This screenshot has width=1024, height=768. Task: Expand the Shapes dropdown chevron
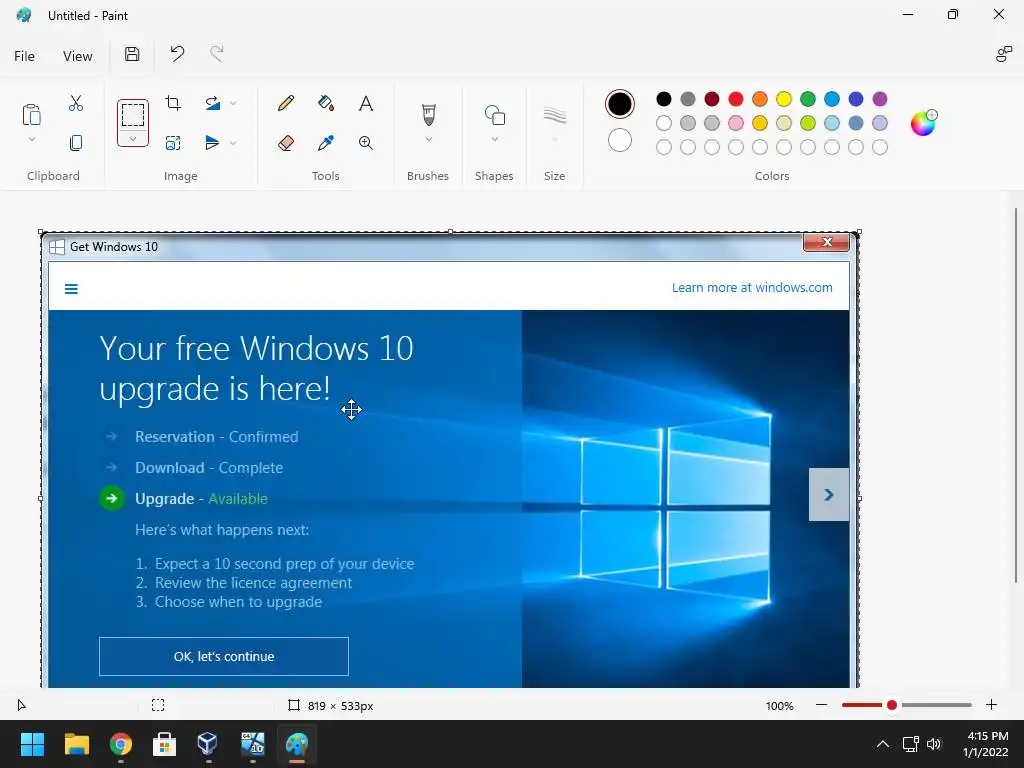[x=494, y=139]
